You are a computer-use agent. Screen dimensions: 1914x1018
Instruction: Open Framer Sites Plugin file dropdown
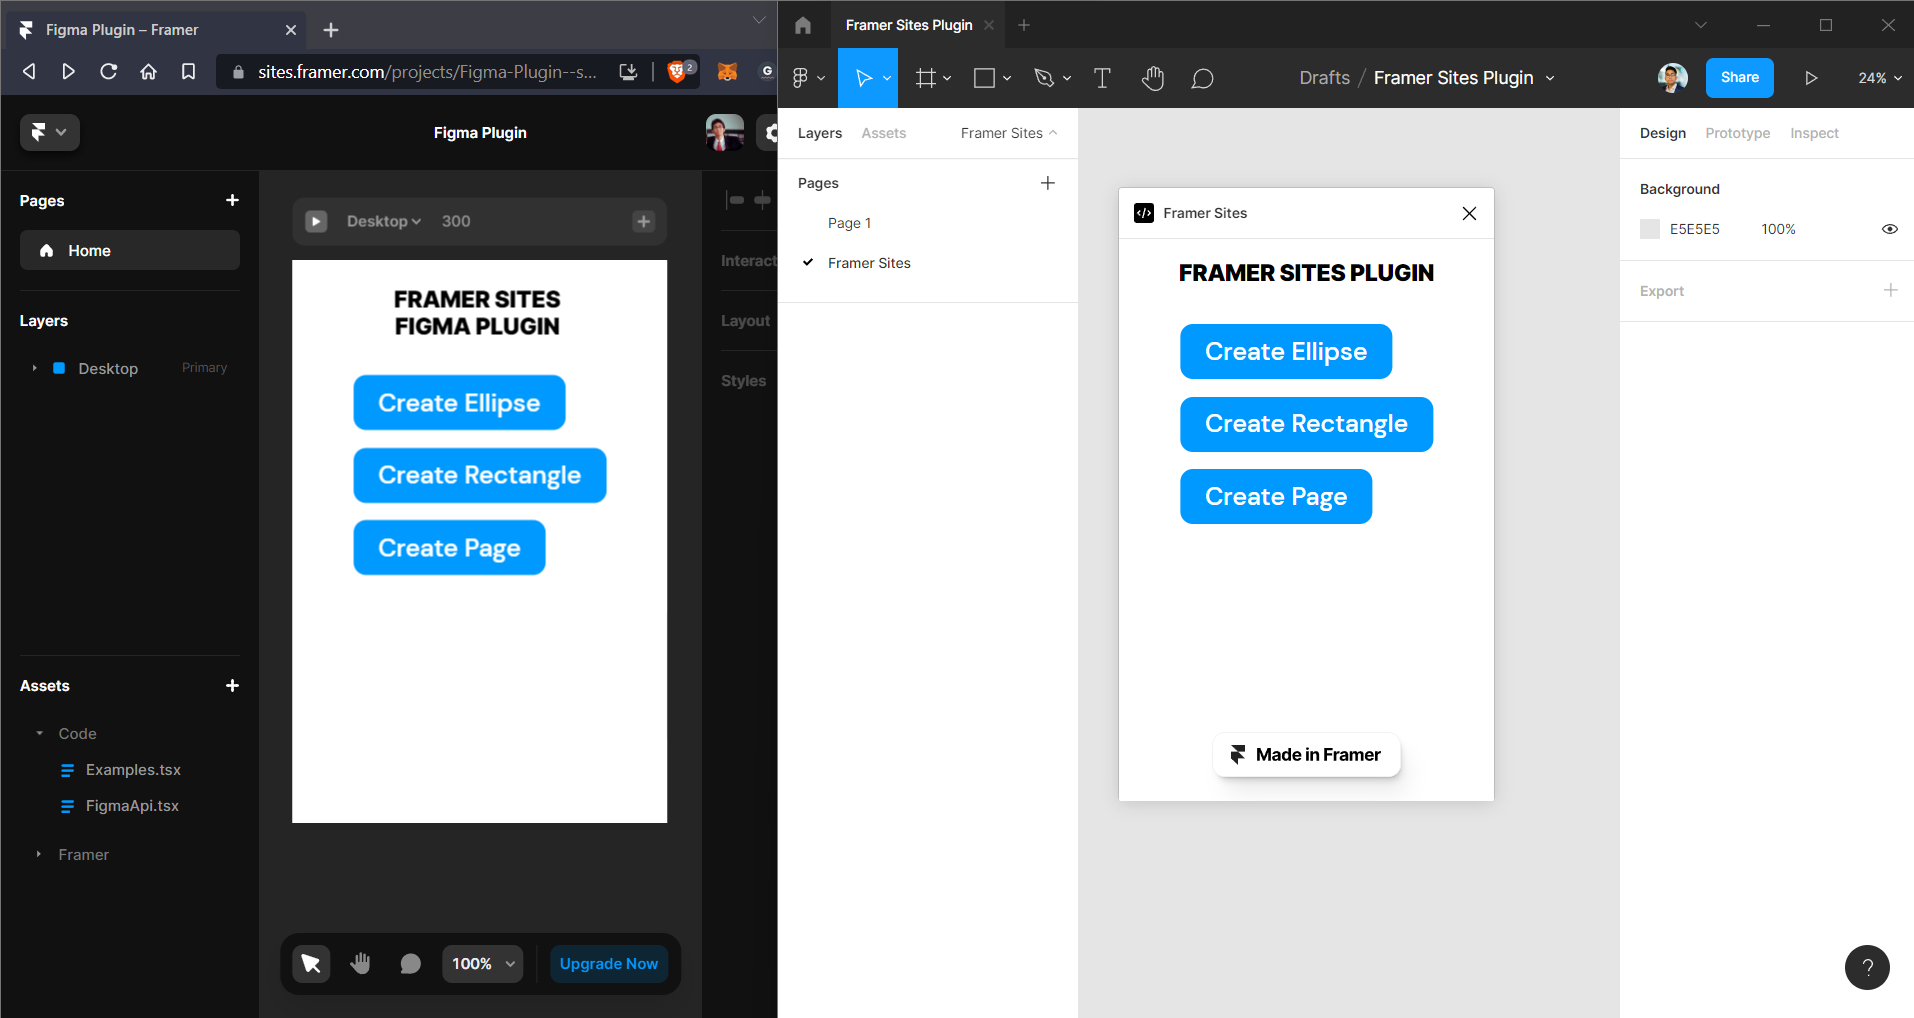click(x=1550, y=78)
